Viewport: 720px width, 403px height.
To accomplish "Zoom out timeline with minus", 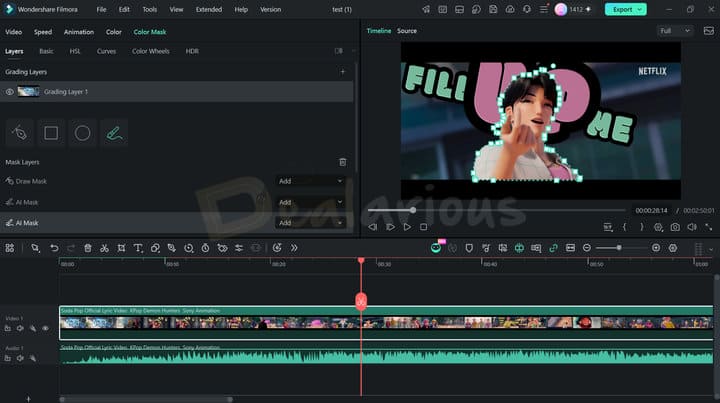I will (x=586, y=248).
